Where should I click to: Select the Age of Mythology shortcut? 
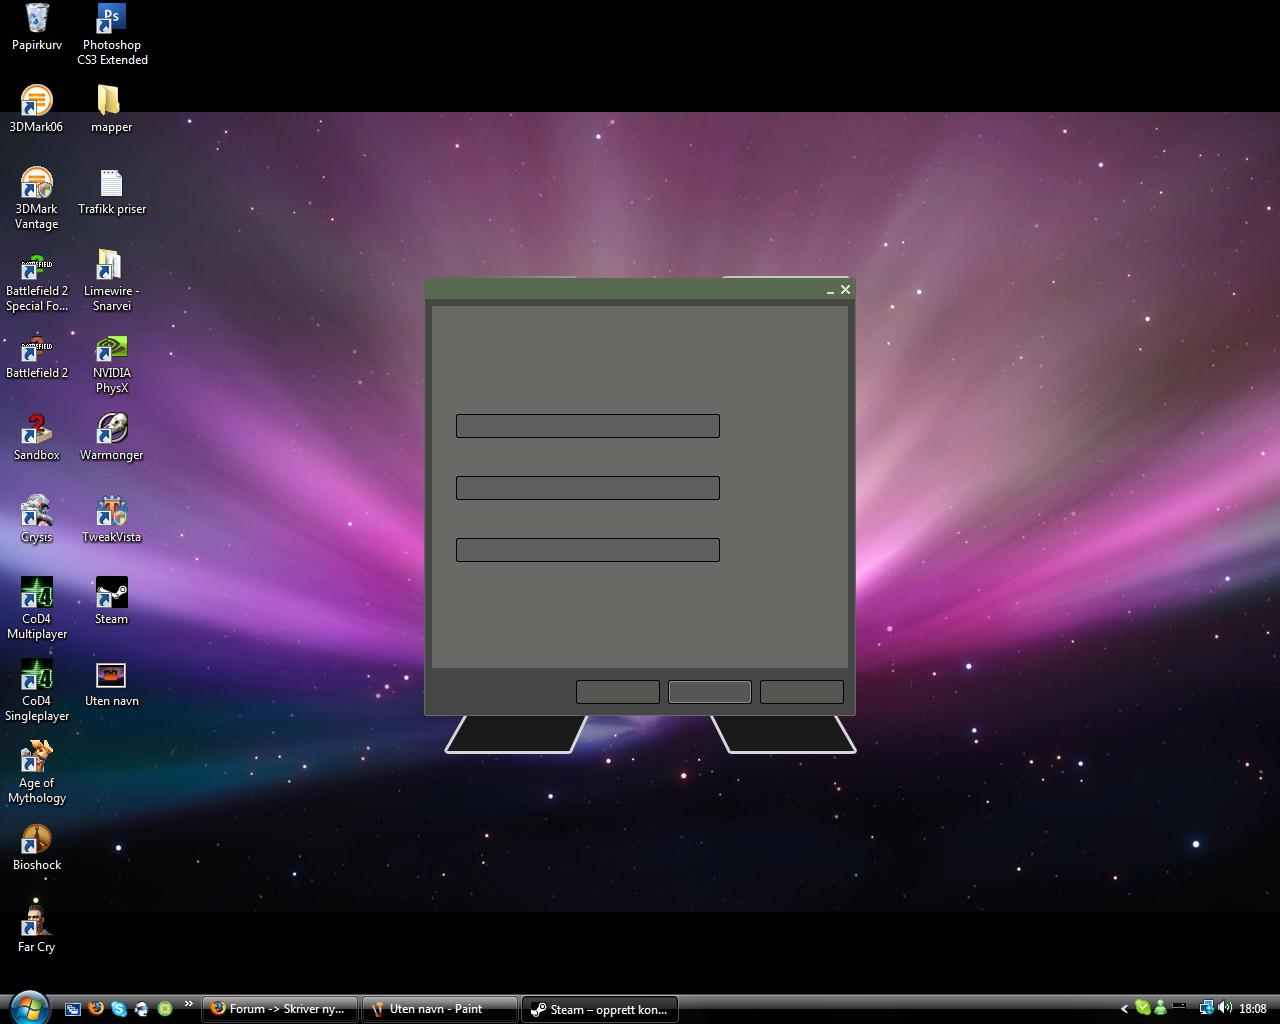coord(37,772)
